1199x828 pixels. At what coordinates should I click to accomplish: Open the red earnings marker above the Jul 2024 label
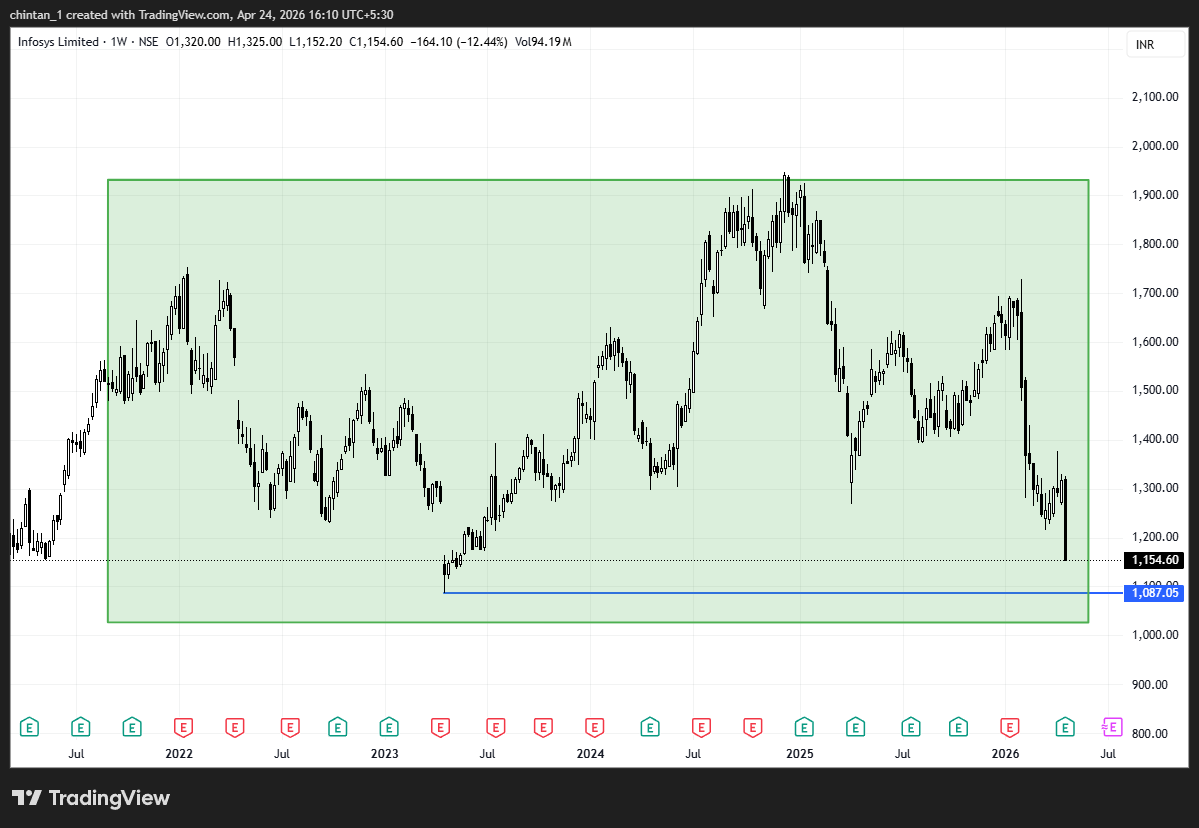pos(701,727)
